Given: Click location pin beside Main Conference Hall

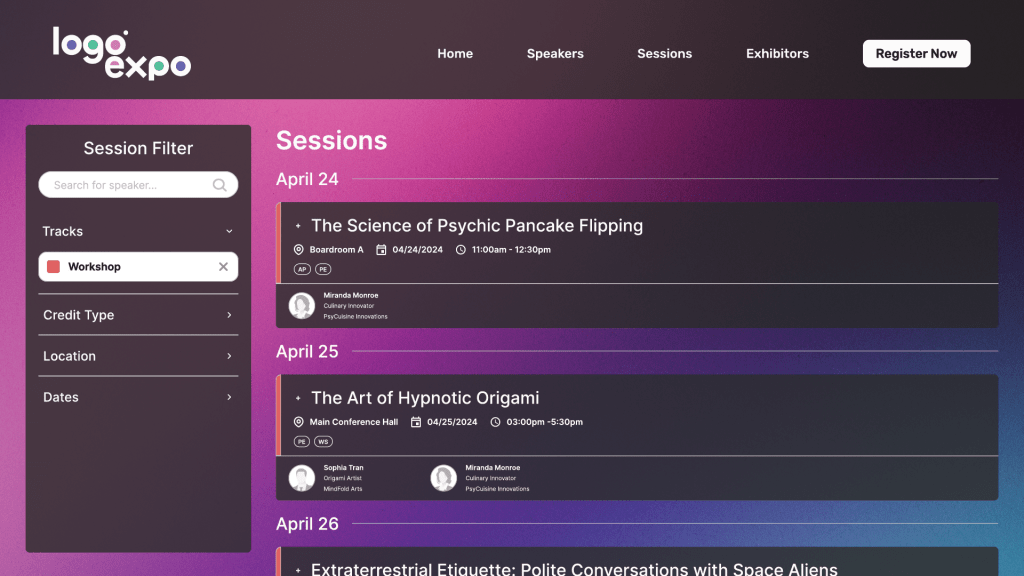Looking at the screenshot, I should coord(298,422).
